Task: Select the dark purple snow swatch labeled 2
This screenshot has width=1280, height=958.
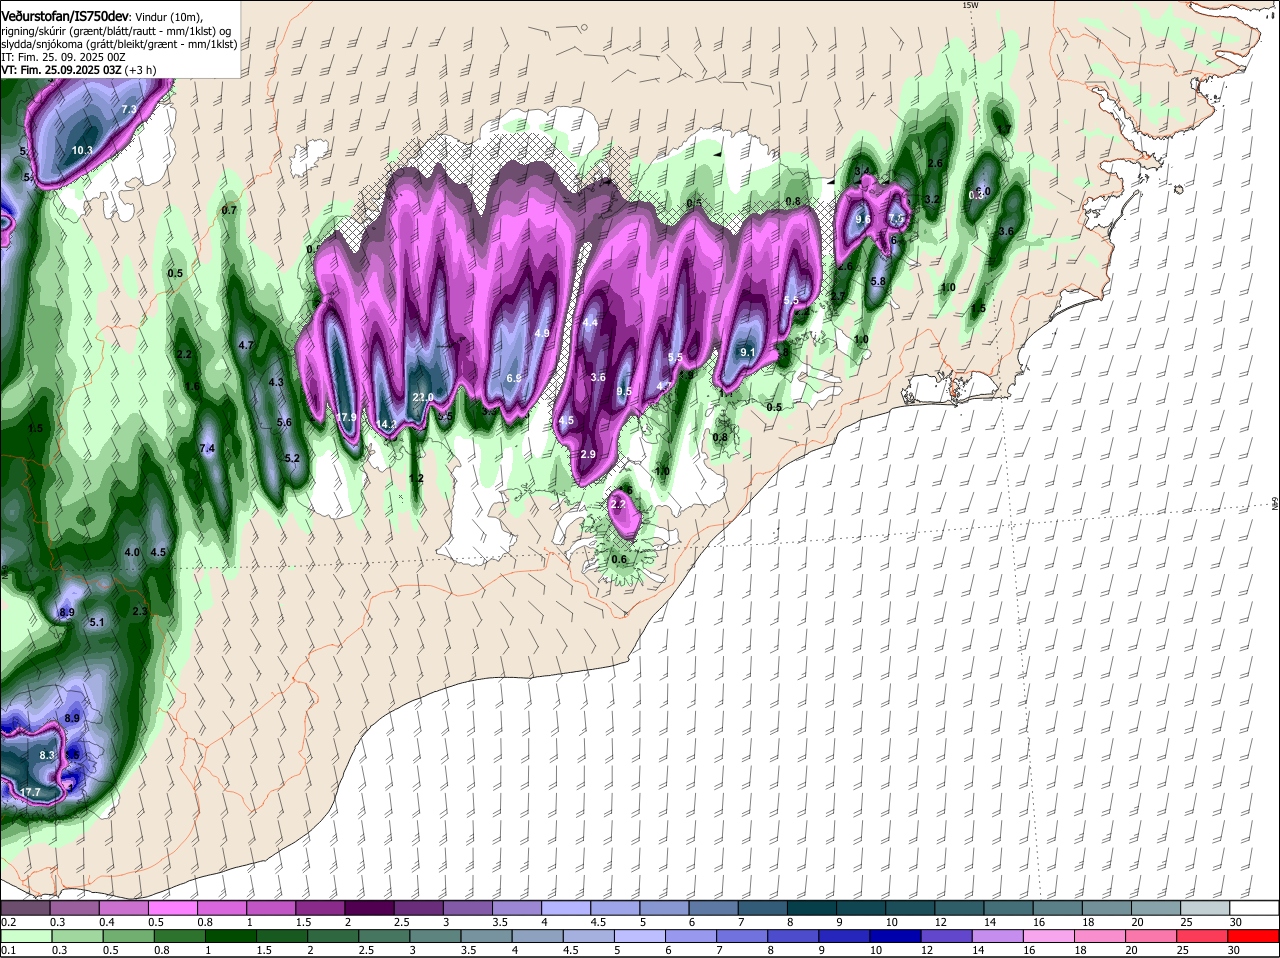Action: tap(369, 907)
